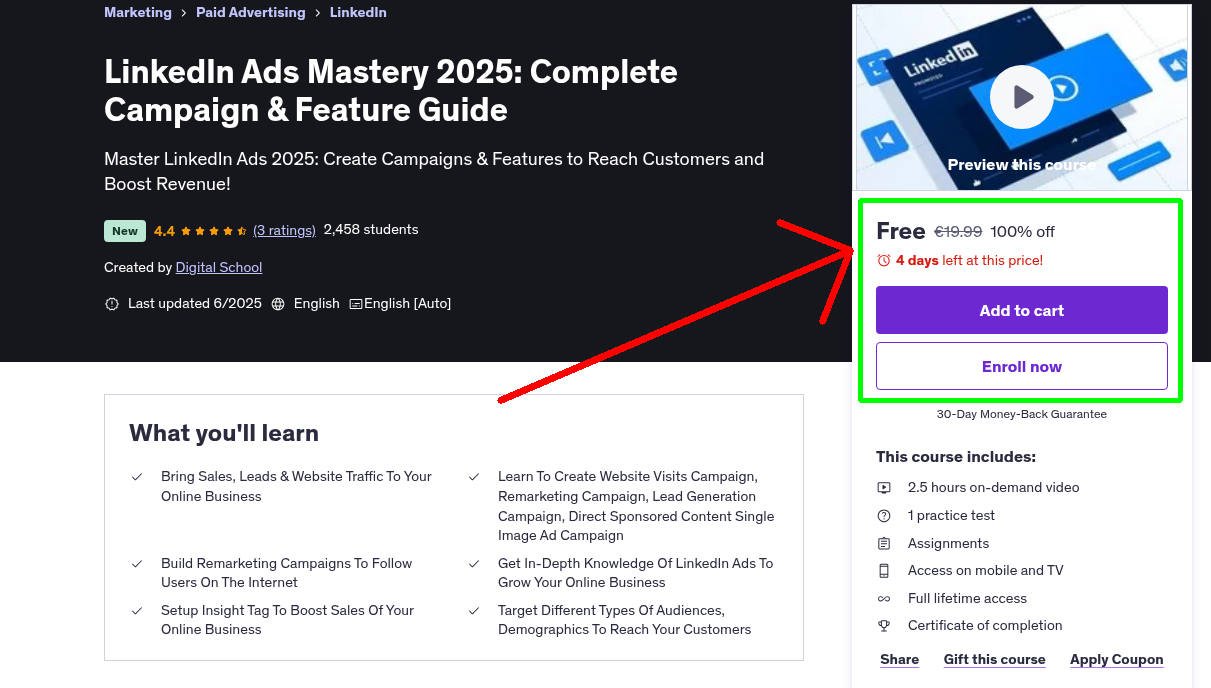Click the 2.5 hours on-demand video text

click(x=994, y=488)
